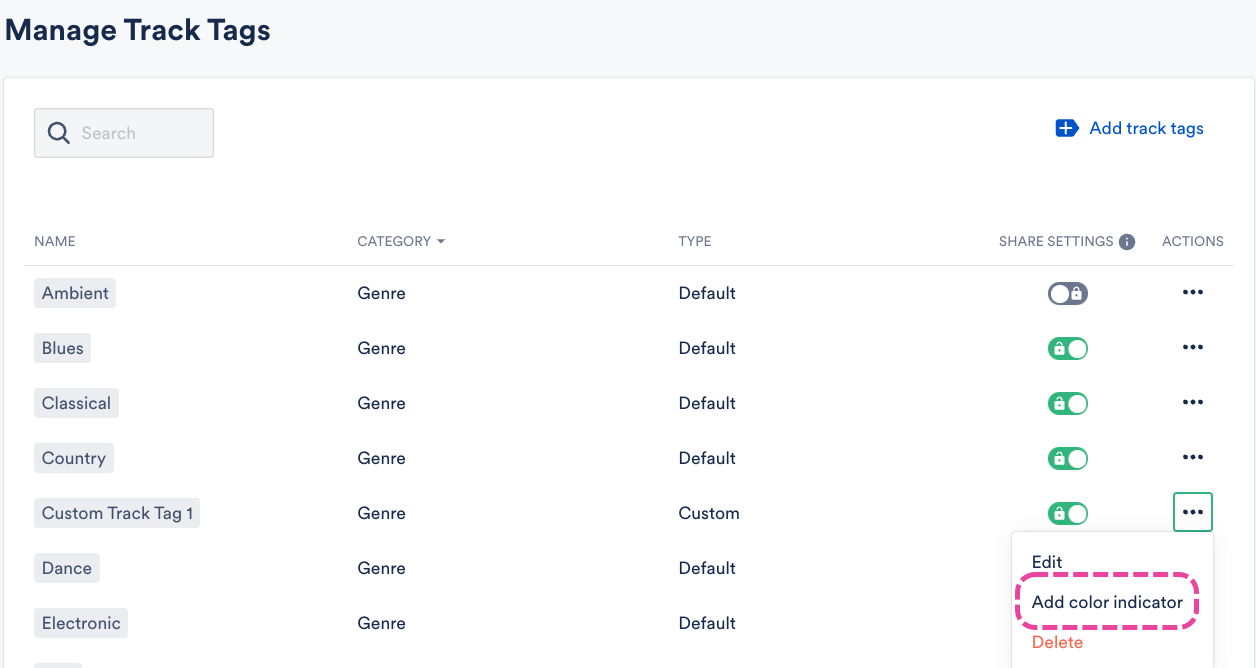1256x668 pixels.
Task: Click the Add track tags plus icon
Action: click(1067, 128)
